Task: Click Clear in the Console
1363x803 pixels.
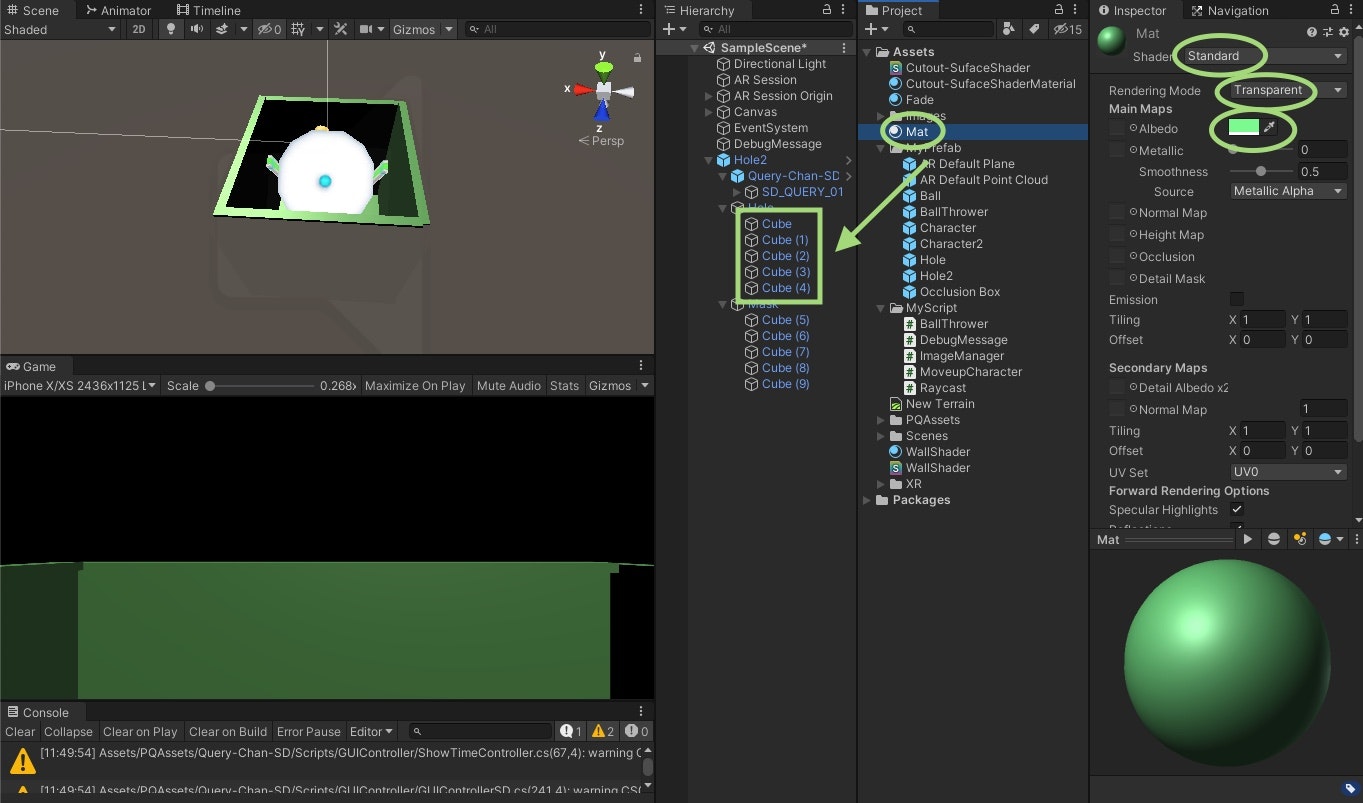Action: coord(20,731)
